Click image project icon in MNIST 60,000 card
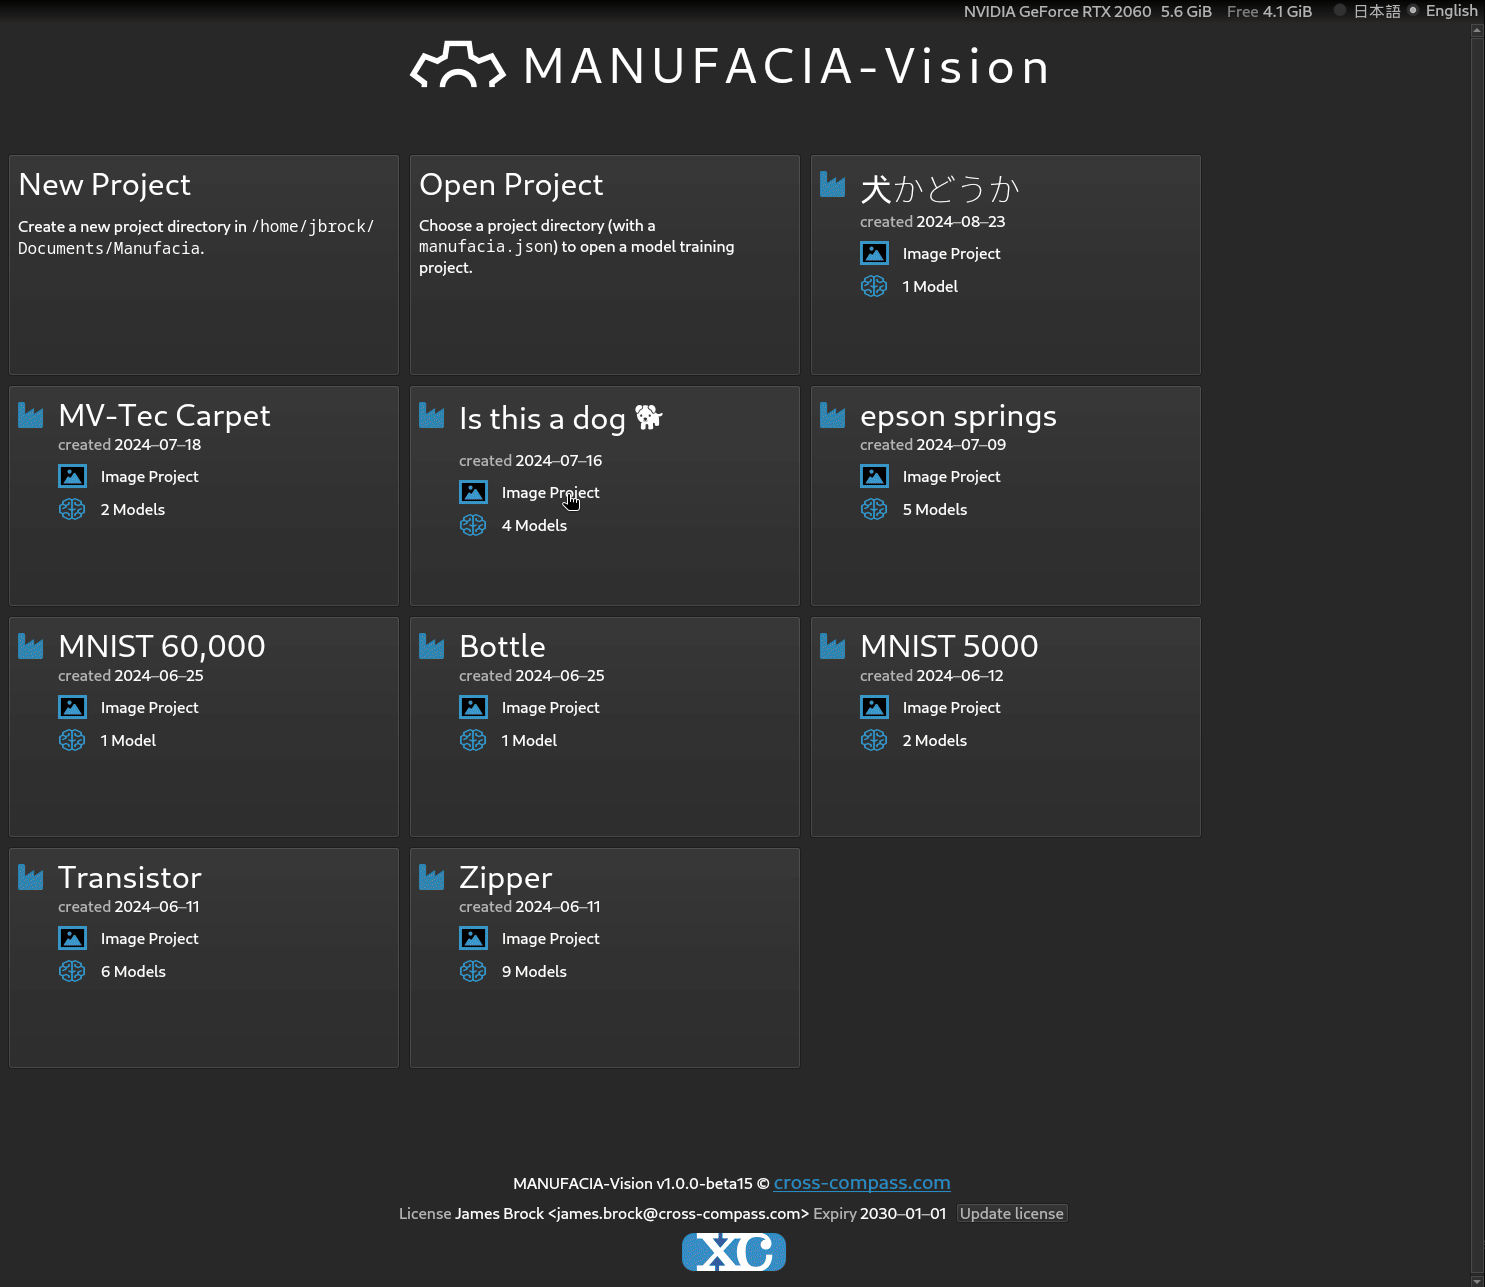The height and width of the screenshot is (1287, 1485). click(x=72, y=708)
